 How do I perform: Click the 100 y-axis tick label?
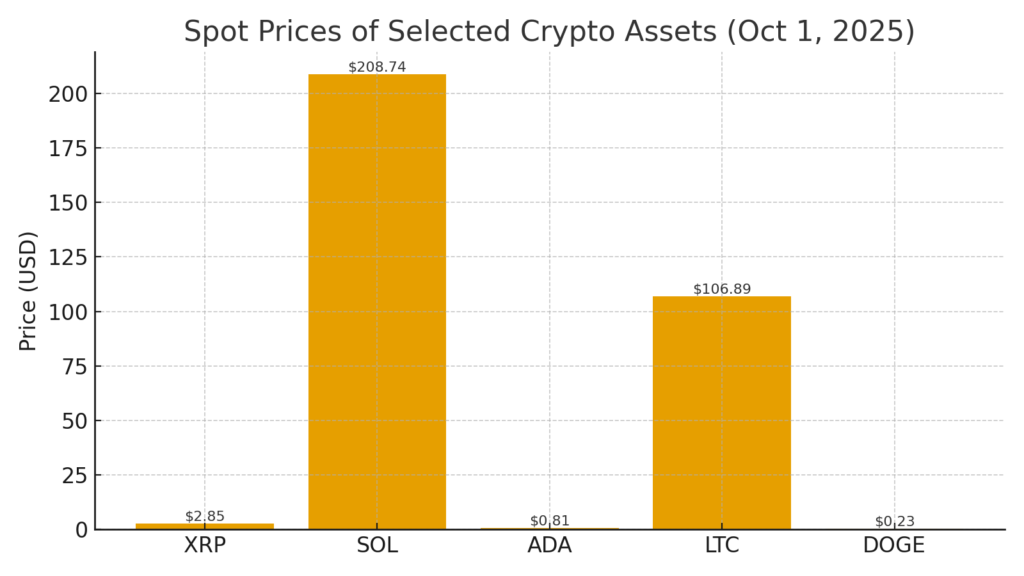pyautogui.click(x=68, y=312)
